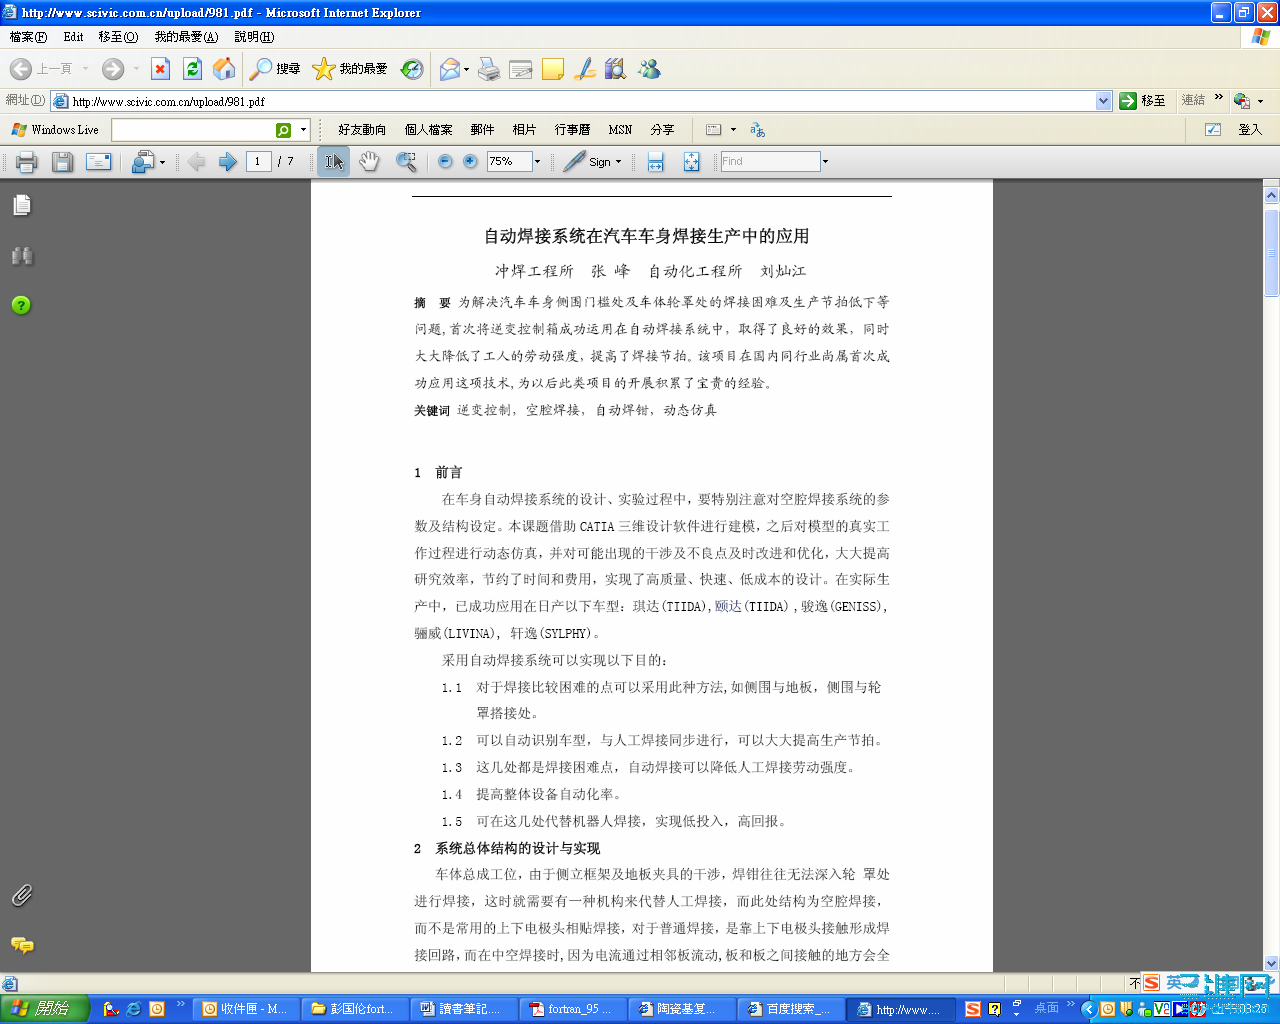Email the PDF from the Adobe toolbar
1280x1024 pixels.
coord(98,161)
